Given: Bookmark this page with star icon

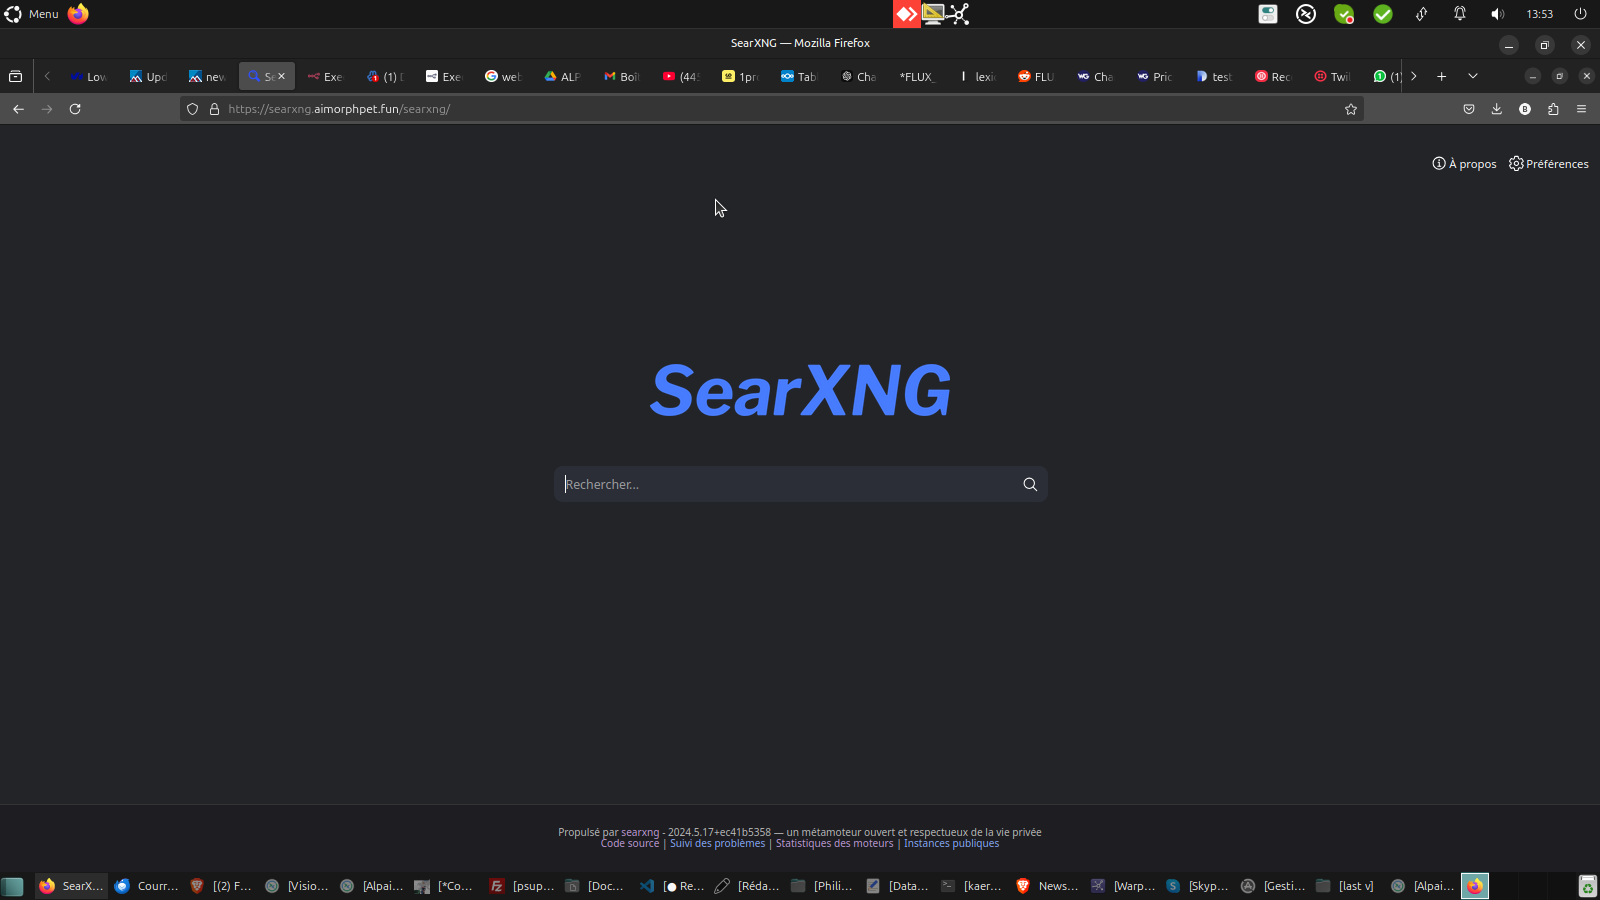Looking at the screenshot, I should (x=1351, y=109).
